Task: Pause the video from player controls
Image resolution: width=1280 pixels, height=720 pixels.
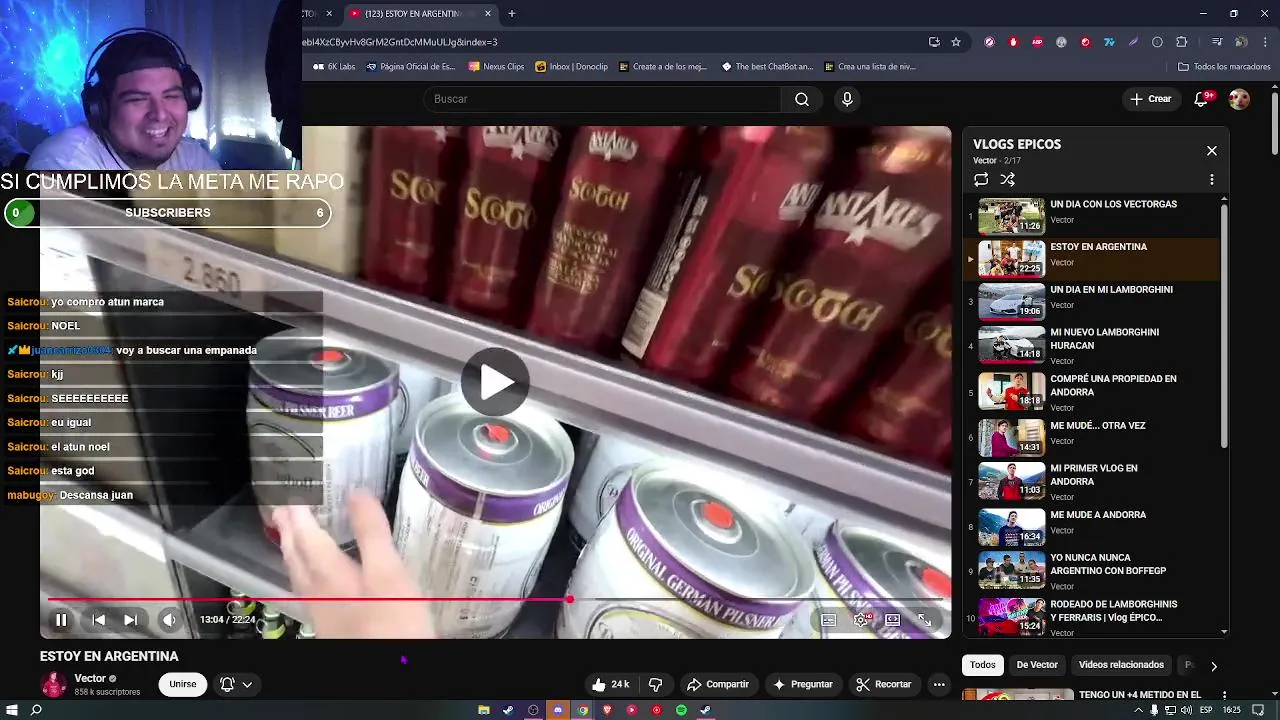Action: 61,620
